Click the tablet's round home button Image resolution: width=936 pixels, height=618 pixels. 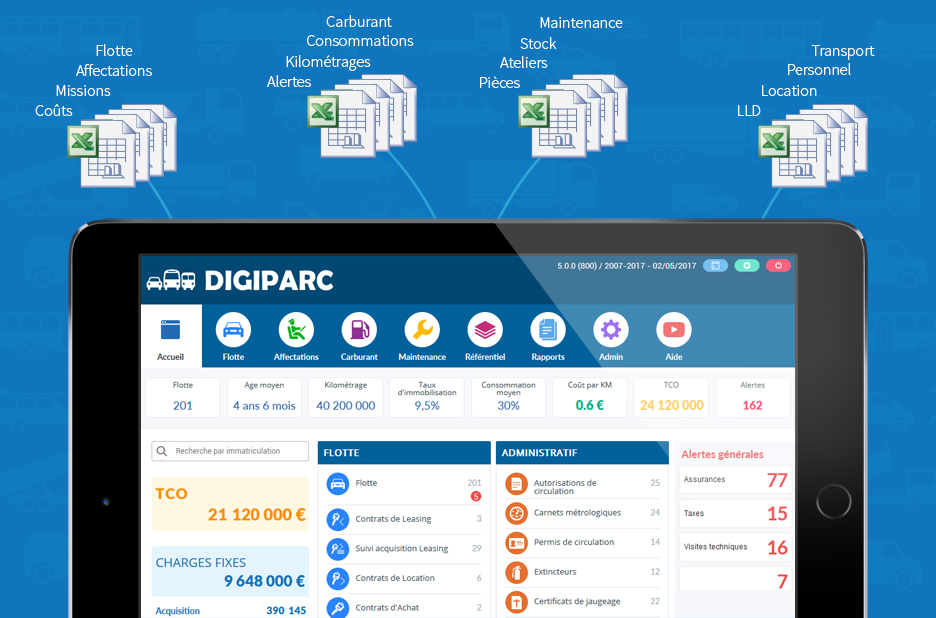point(833,502)
